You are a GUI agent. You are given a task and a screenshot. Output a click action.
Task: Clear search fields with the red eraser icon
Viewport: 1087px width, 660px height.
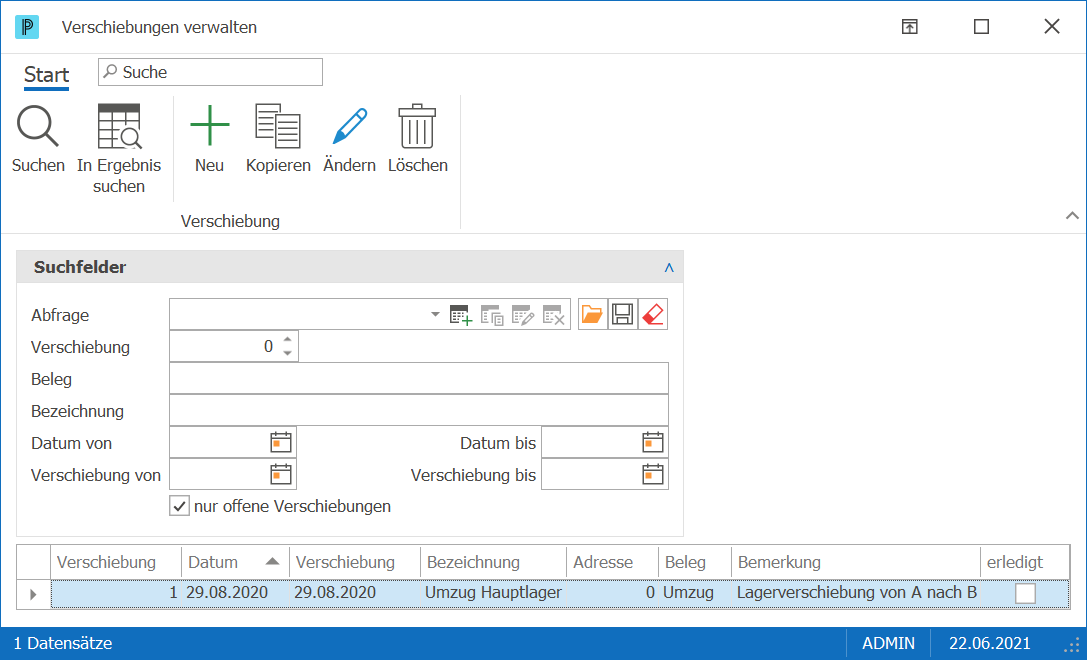pos(652,314)
